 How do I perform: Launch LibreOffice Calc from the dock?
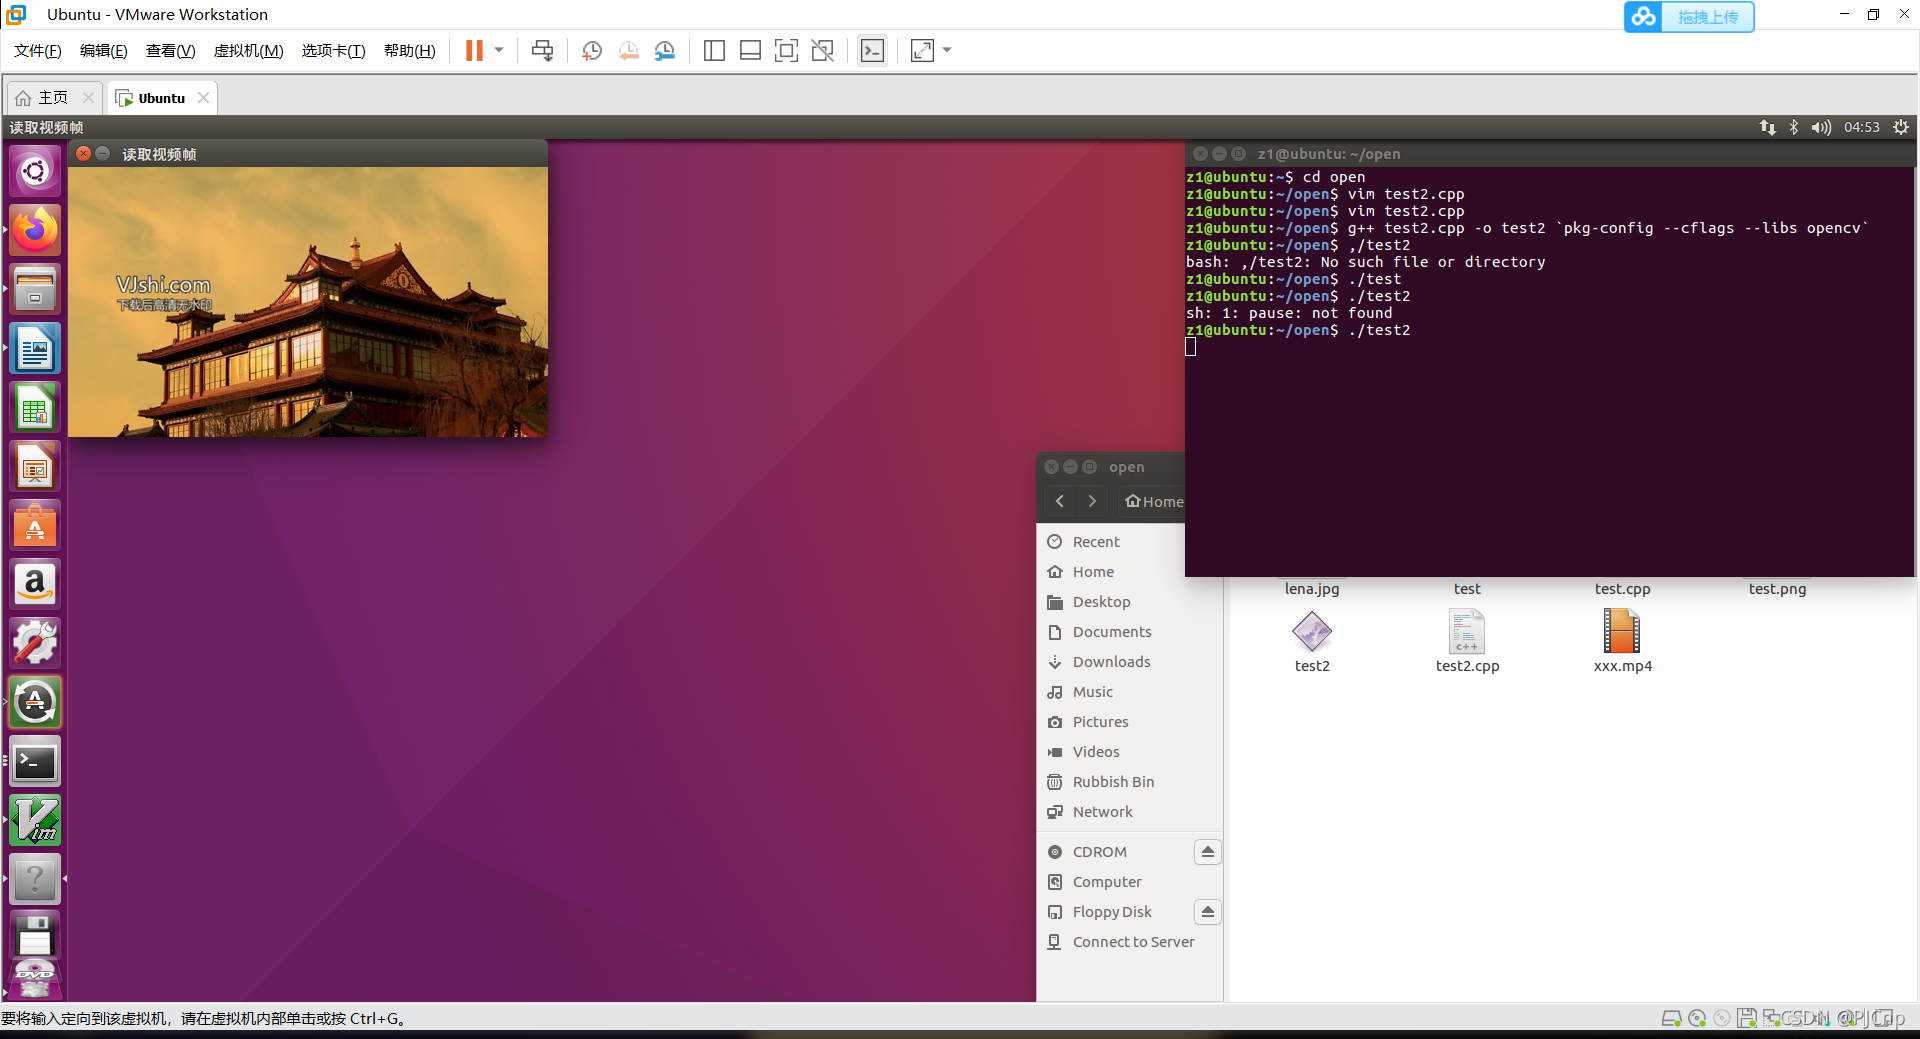(x=35, y=407)
